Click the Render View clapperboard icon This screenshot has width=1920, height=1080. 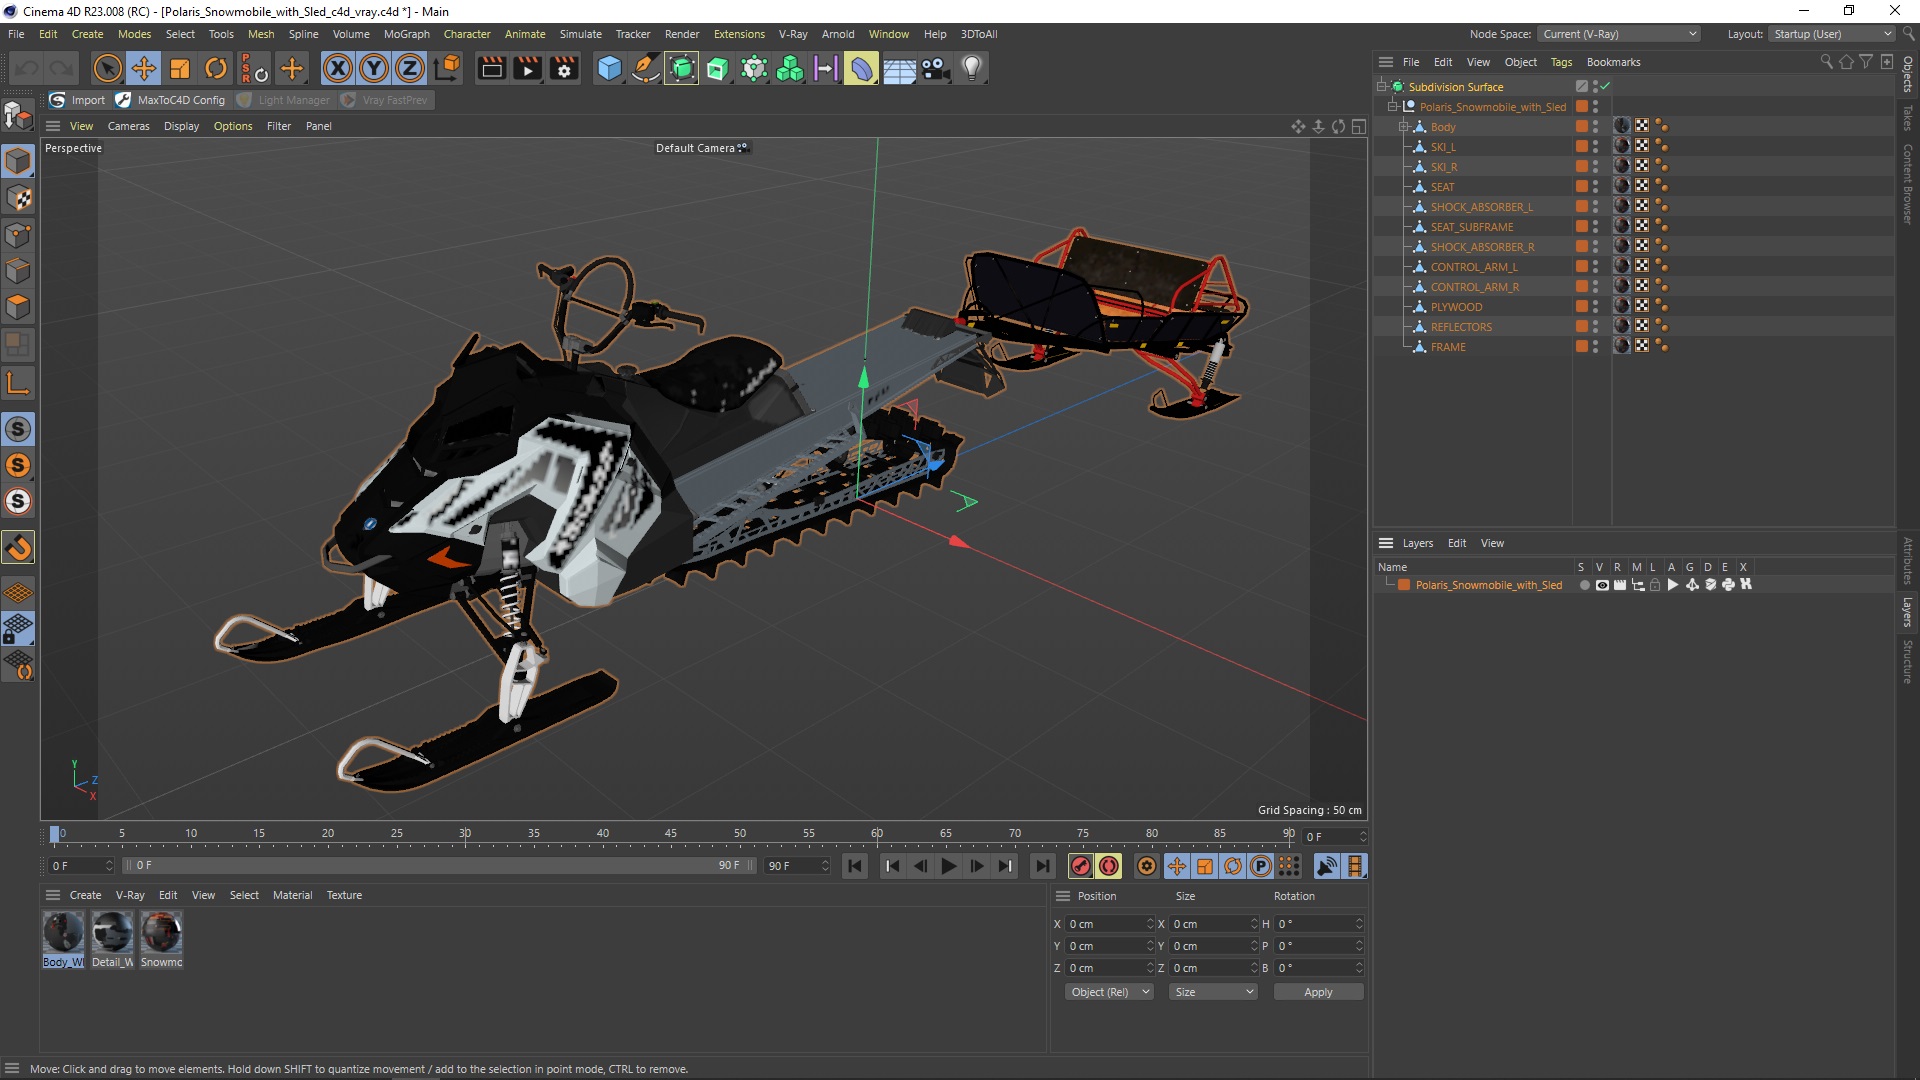click(x=491, y=68)
